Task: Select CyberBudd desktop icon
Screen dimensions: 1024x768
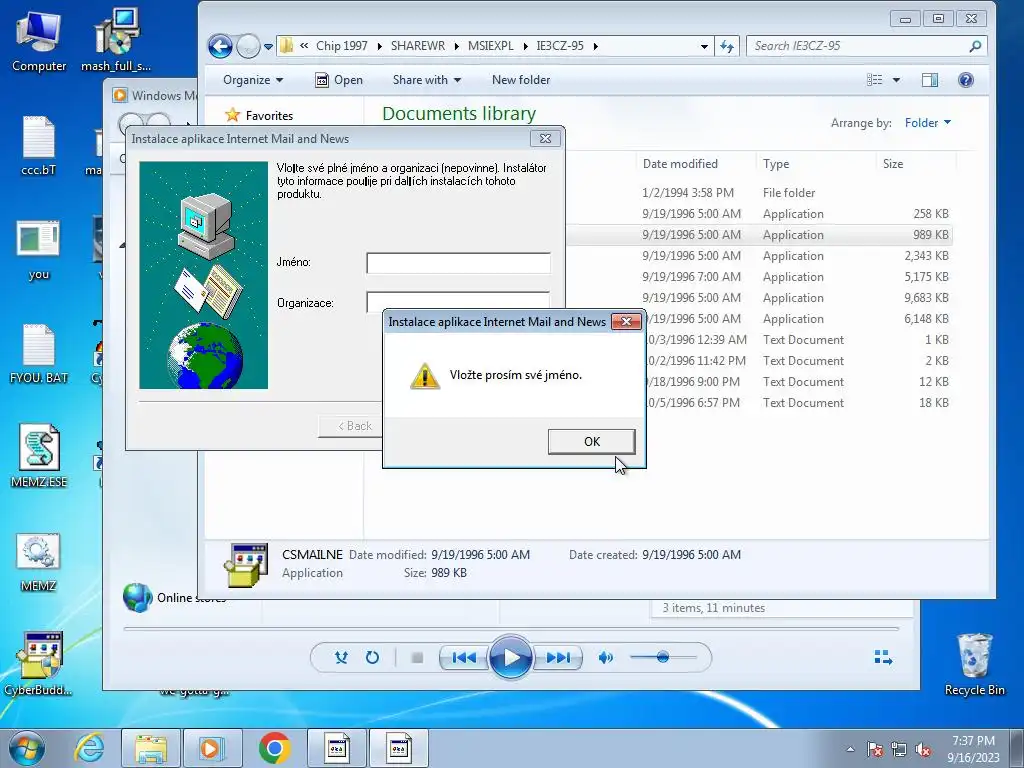Action: 39,664
